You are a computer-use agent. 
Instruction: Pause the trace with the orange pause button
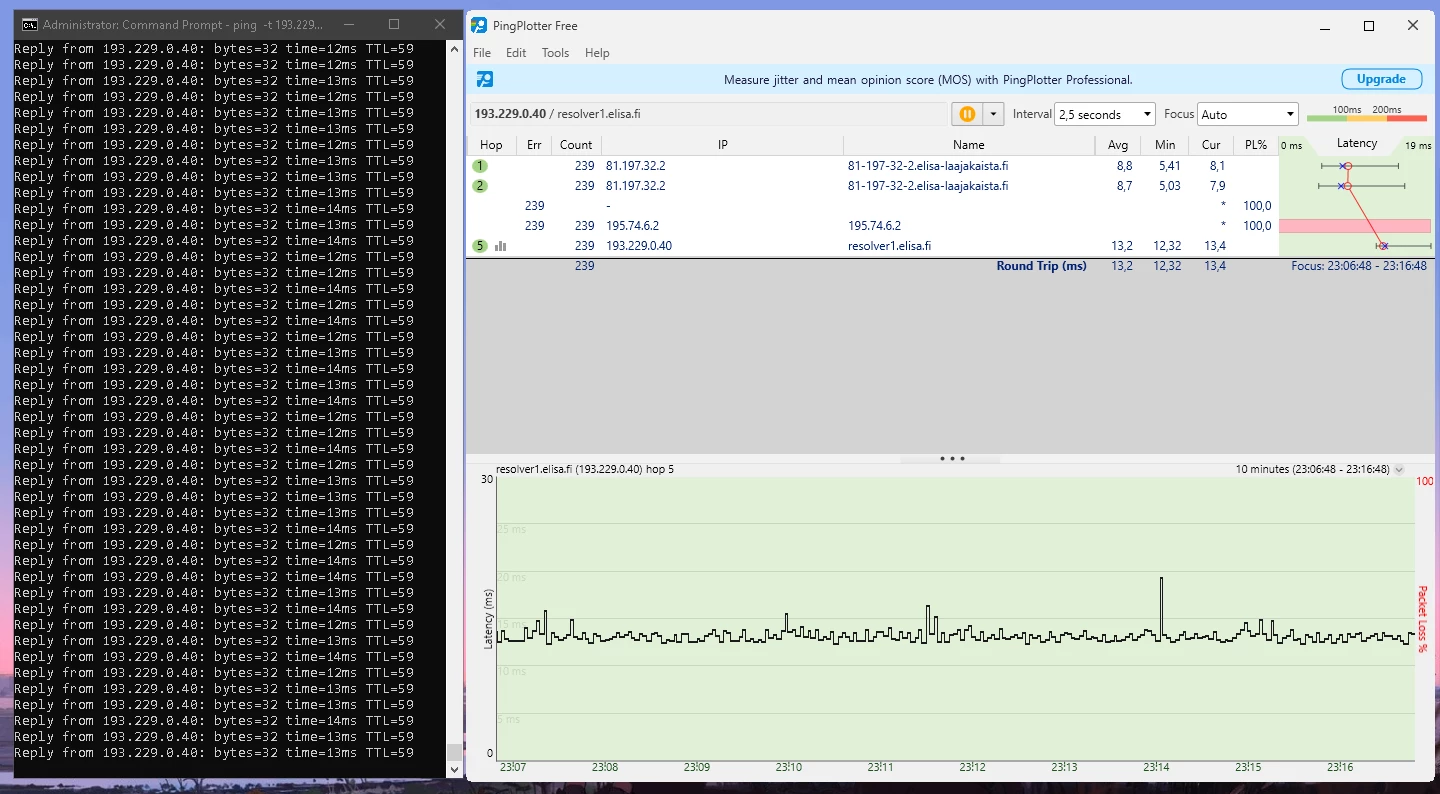(x=967, y=114)
